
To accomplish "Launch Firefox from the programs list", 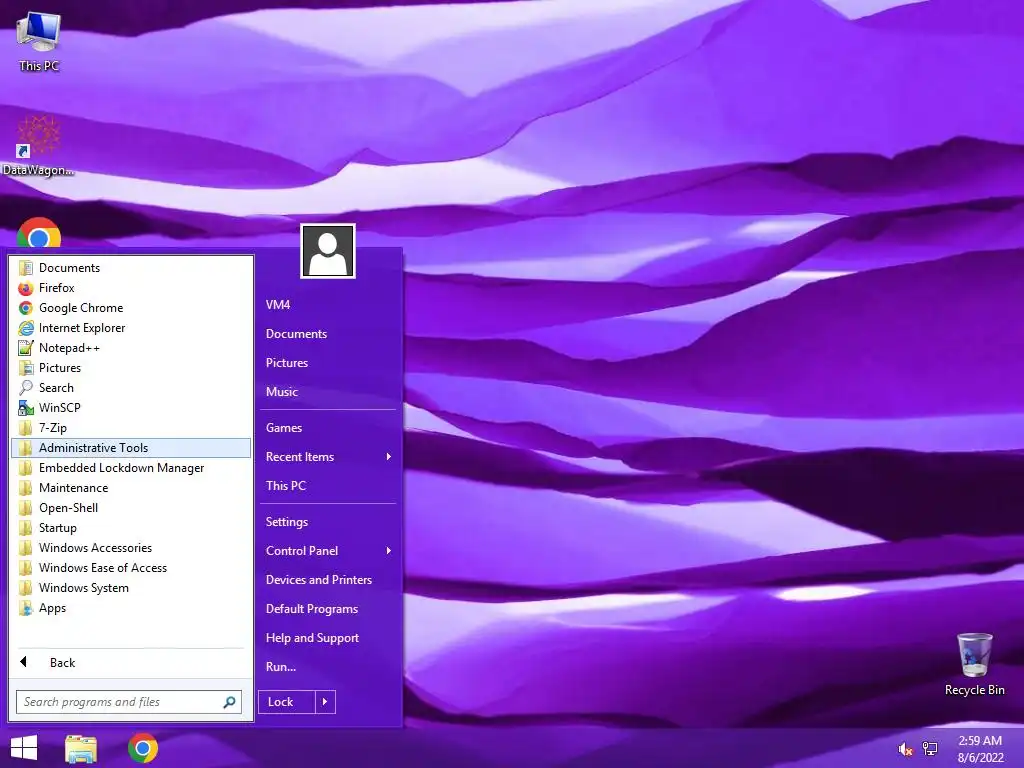I will 131,288.
